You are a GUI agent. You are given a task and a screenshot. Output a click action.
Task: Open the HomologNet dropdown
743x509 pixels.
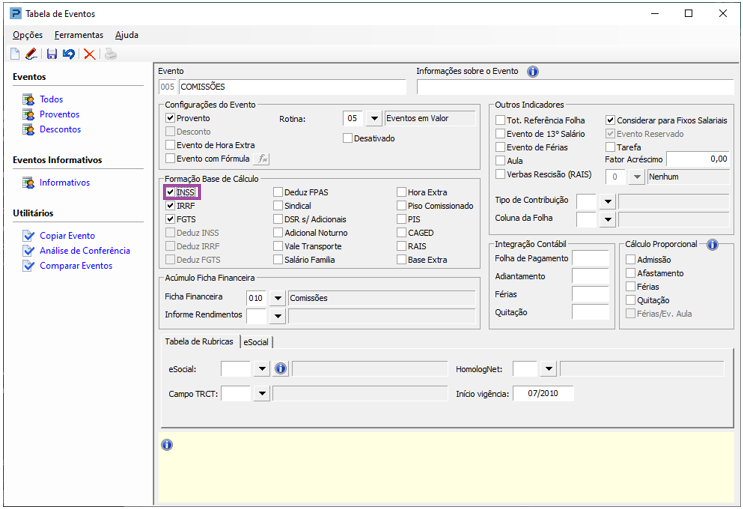coord(548,368)
